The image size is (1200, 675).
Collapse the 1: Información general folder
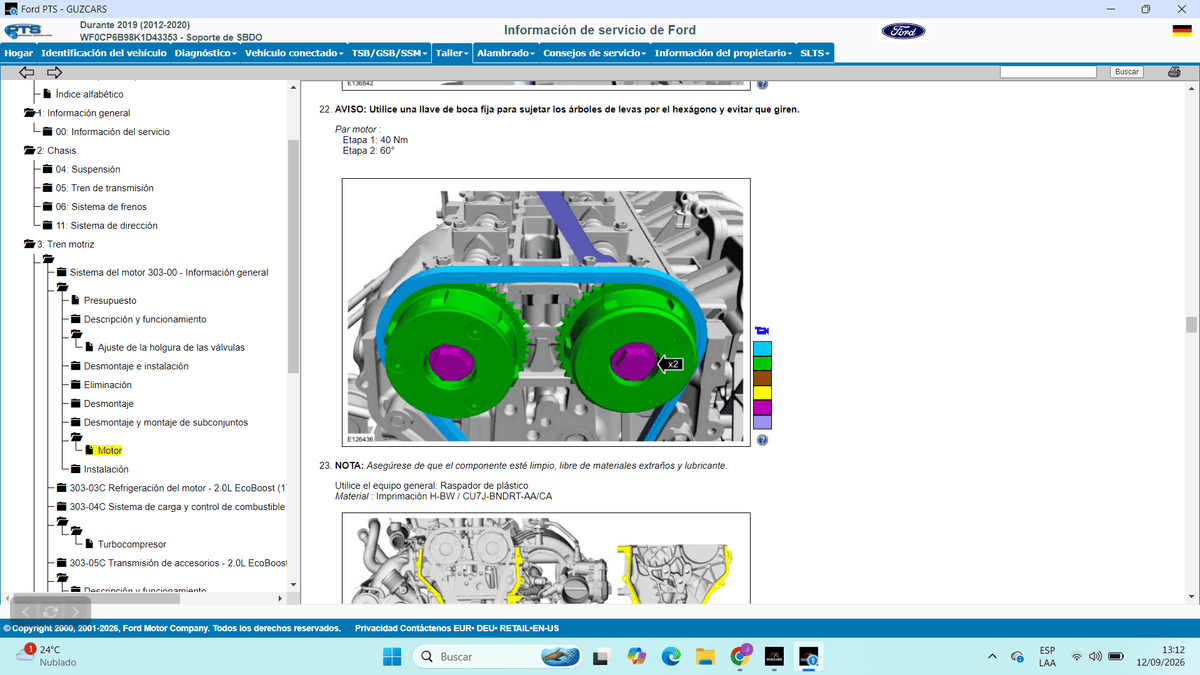pyautogui.click(x=29, y=113)
